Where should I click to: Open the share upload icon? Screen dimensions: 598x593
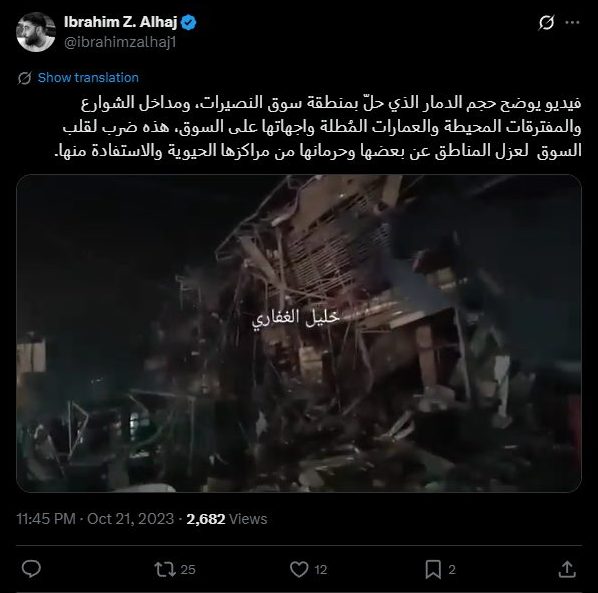coord(567,569)
